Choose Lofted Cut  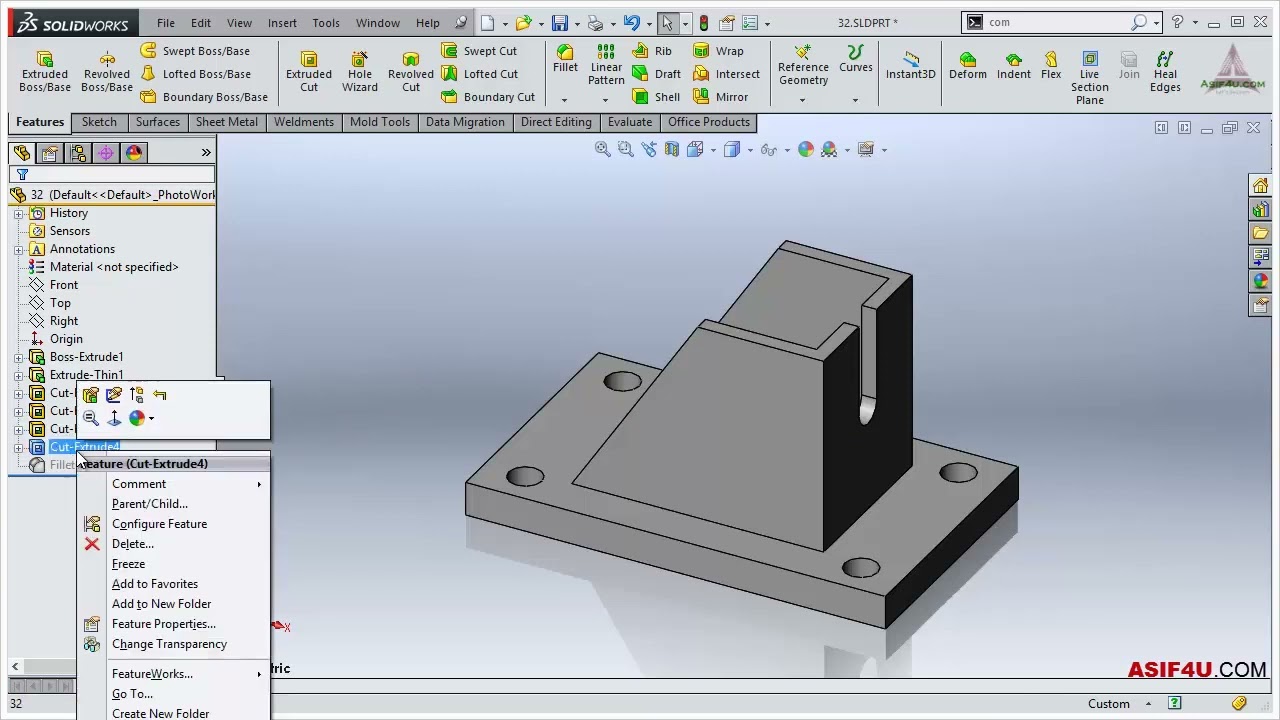(479, 74)
